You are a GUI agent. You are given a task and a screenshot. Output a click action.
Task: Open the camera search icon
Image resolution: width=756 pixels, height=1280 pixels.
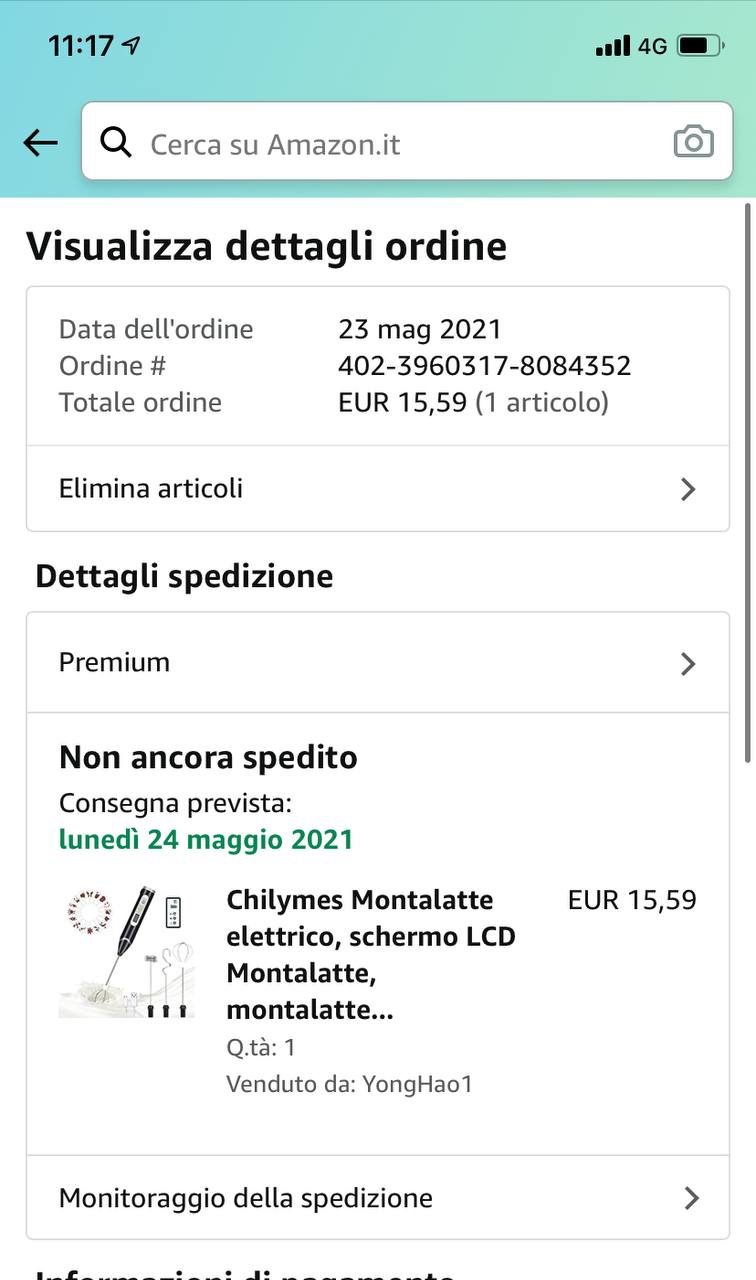pyautogui.click(x=693, y=142)
